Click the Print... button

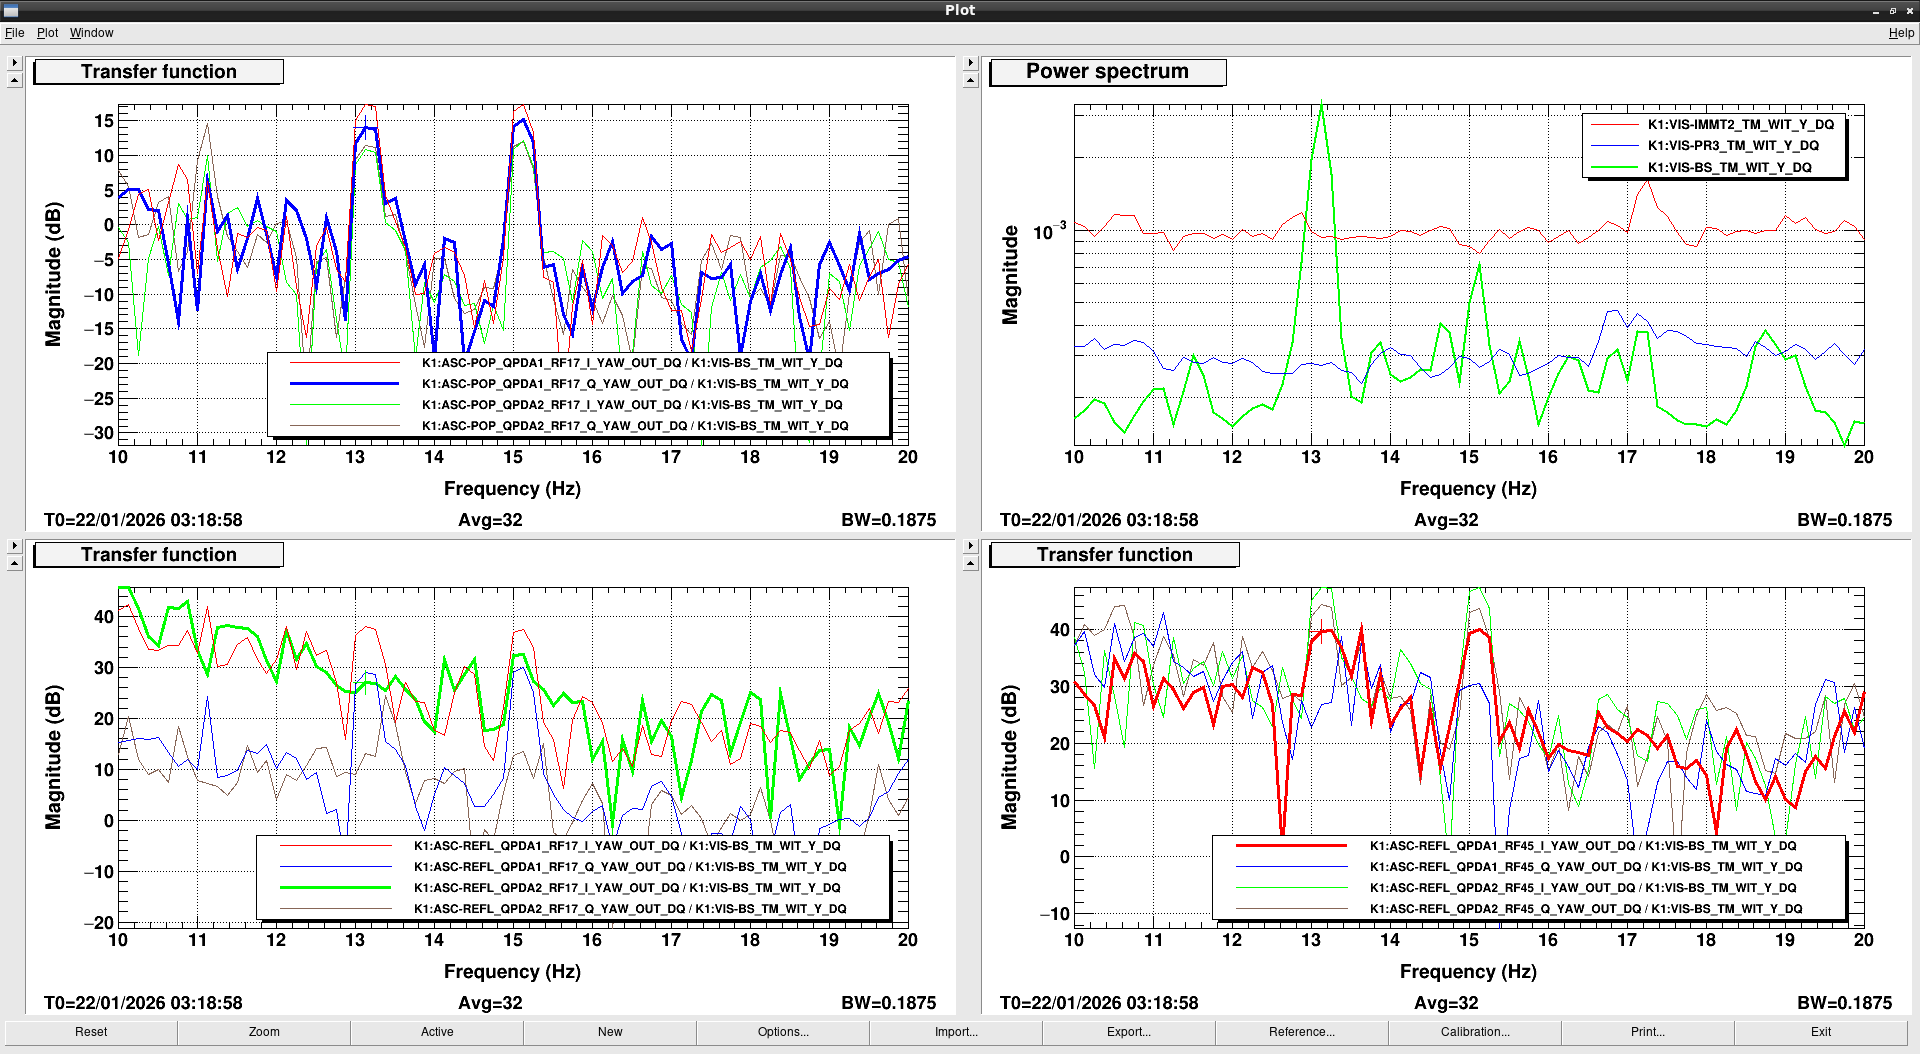click(x=1648, y=1032)
